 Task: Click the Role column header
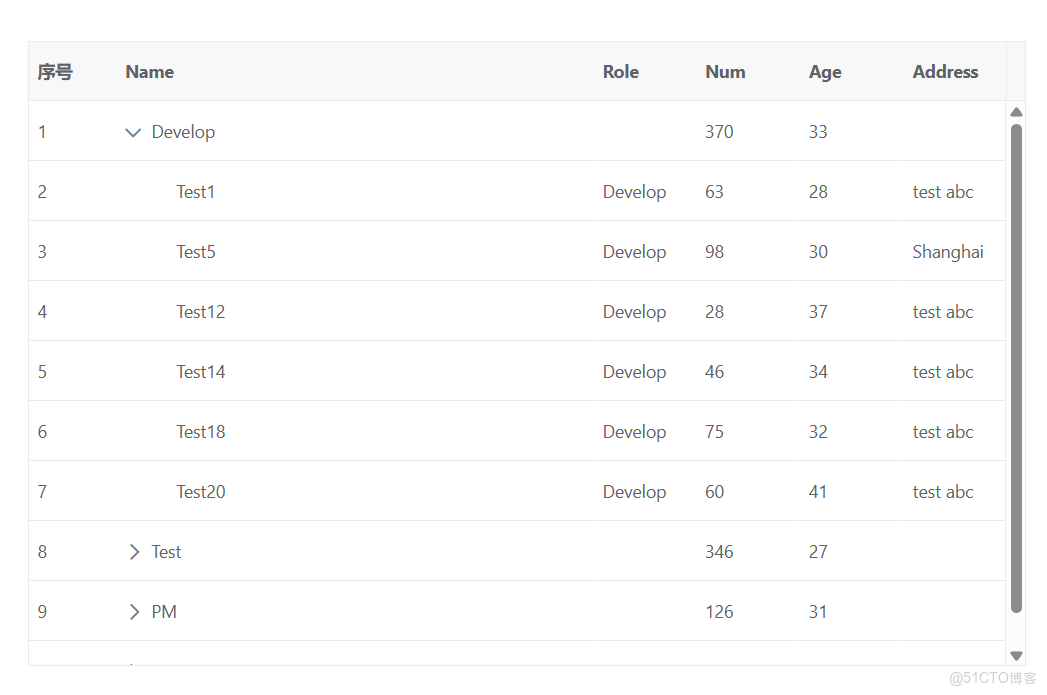620,72
